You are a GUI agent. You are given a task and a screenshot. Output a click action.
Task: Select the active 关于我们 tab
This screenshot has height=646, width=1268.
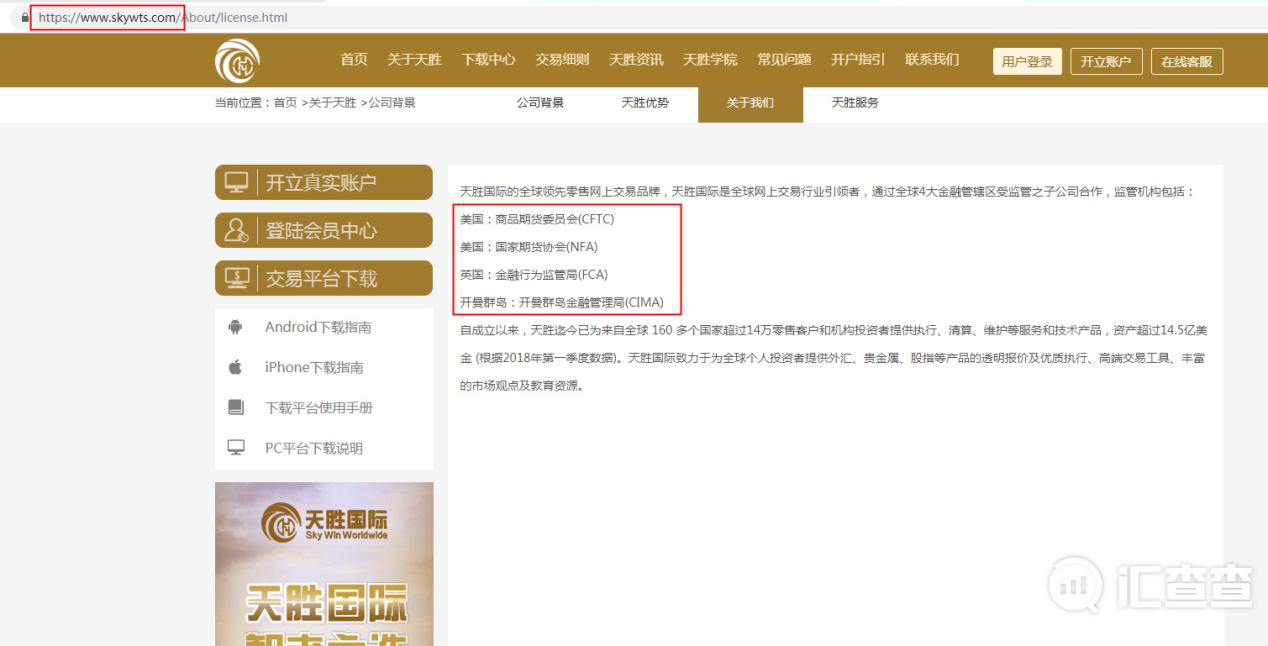[x=750, y=104]
